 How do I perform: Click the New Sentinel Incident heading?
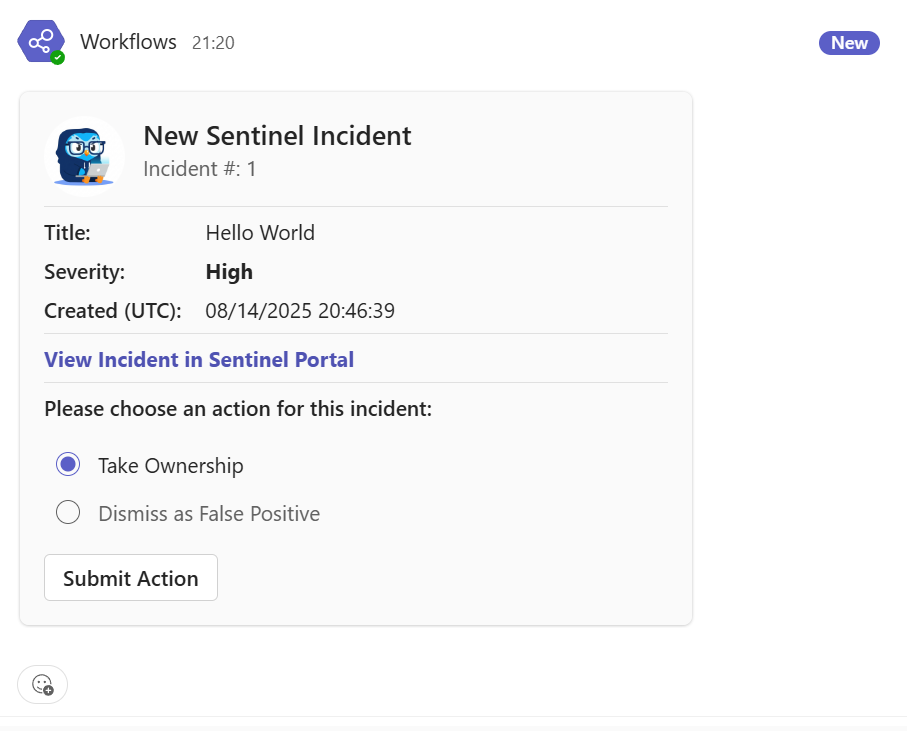277,136
